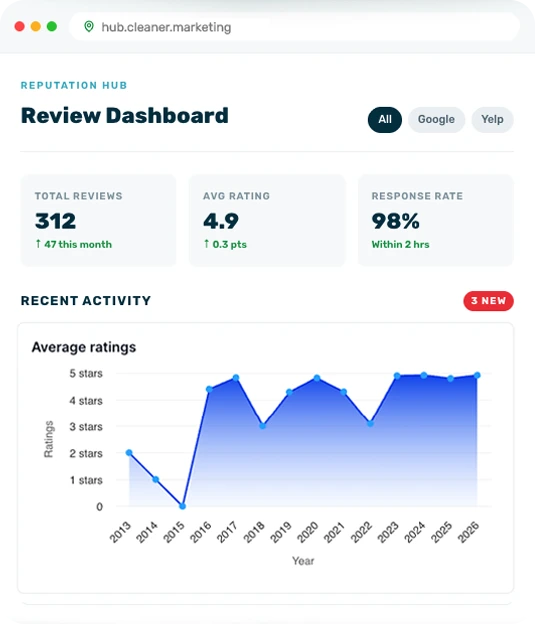Click the location pin icon in address bar

pyautogui.click(x=89, y=27)
